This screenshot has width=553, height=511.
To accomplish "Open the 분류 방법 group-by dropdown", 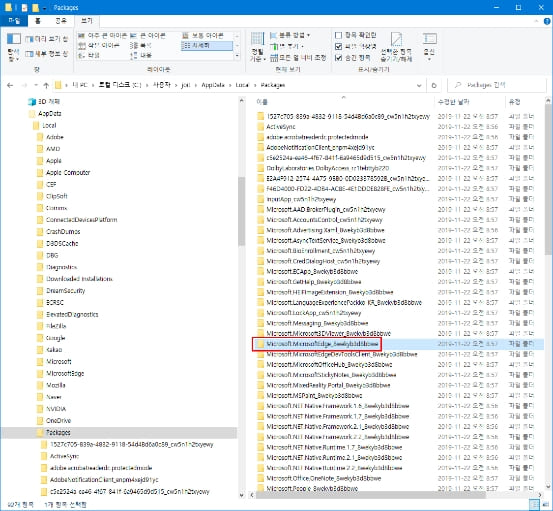I will (x=290, y=35).
